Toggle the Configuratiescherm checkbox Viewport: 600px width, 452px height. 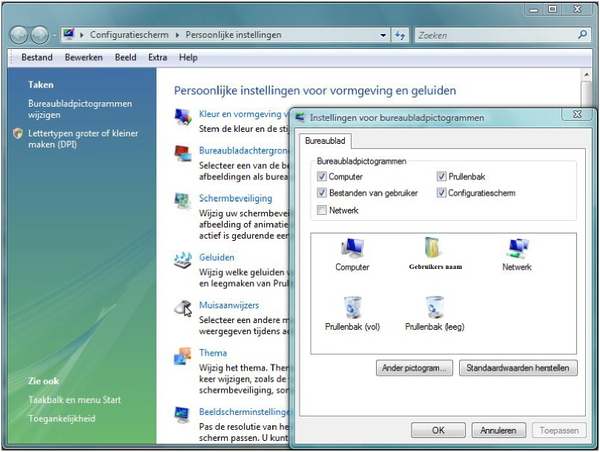tap(441, 193)
